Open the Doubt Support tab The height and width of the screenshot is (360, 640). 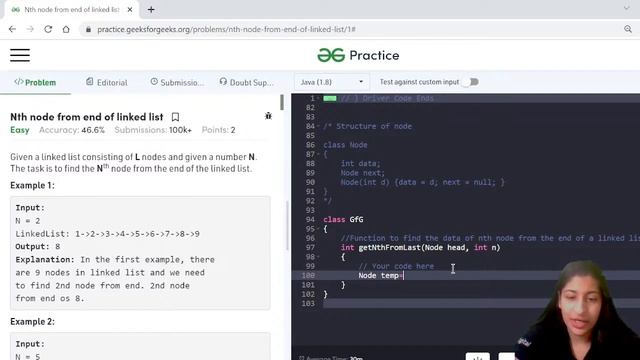(x=247, y=82)
